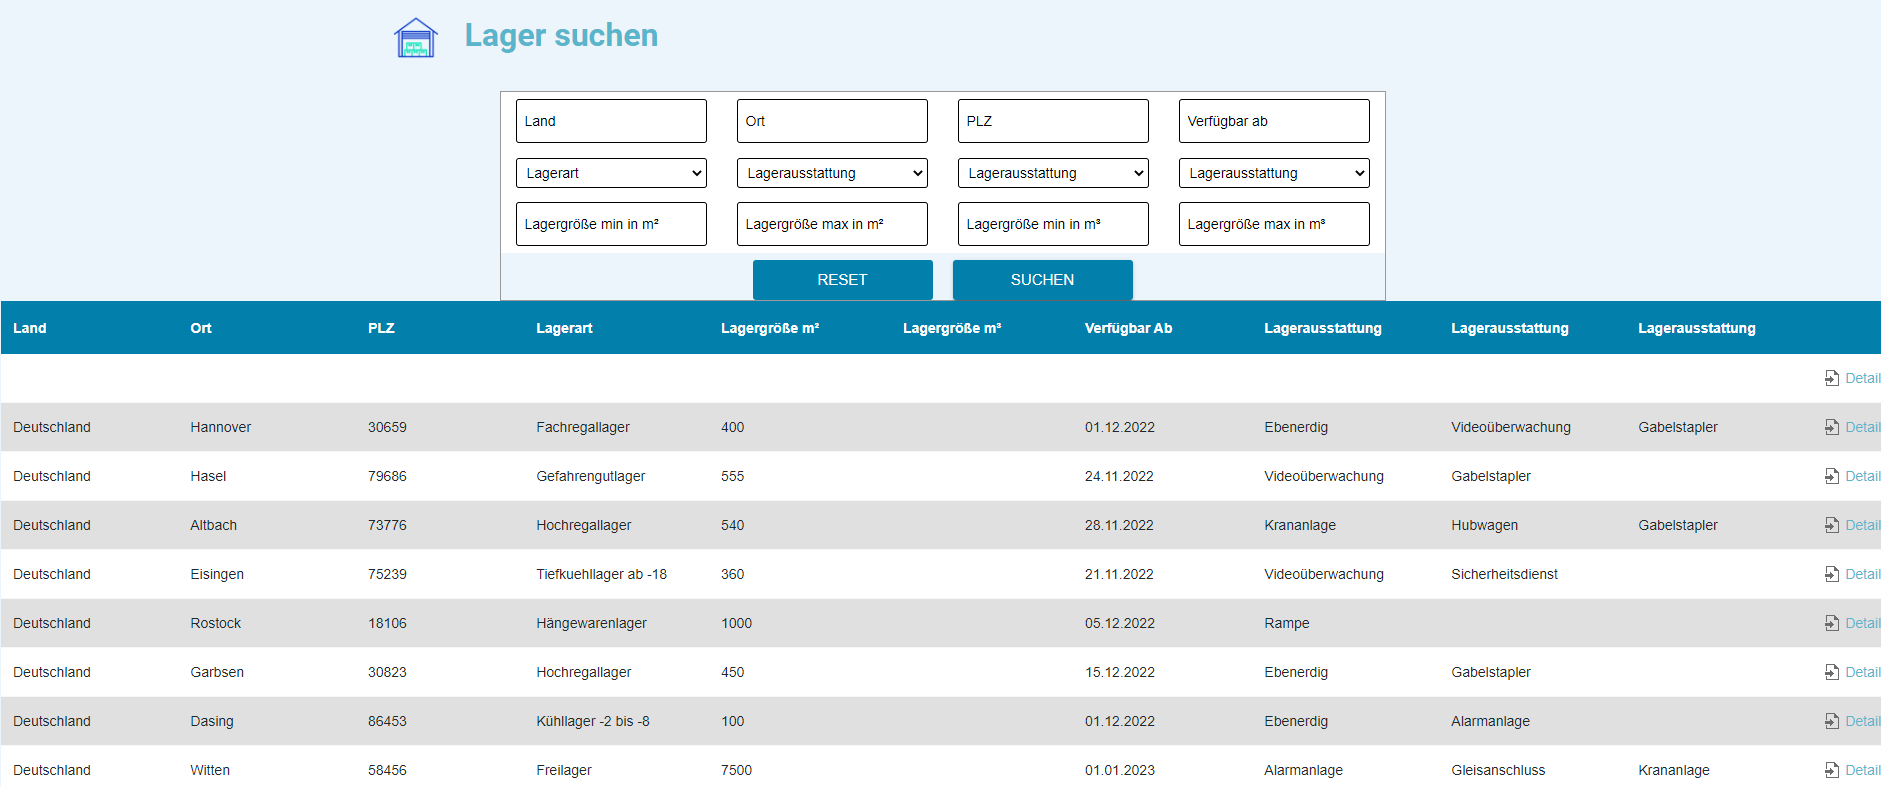This screenshot has width=1881, height=787.
Task: Click the detail icon for Garbsen row
Action: coord(1832,672)
